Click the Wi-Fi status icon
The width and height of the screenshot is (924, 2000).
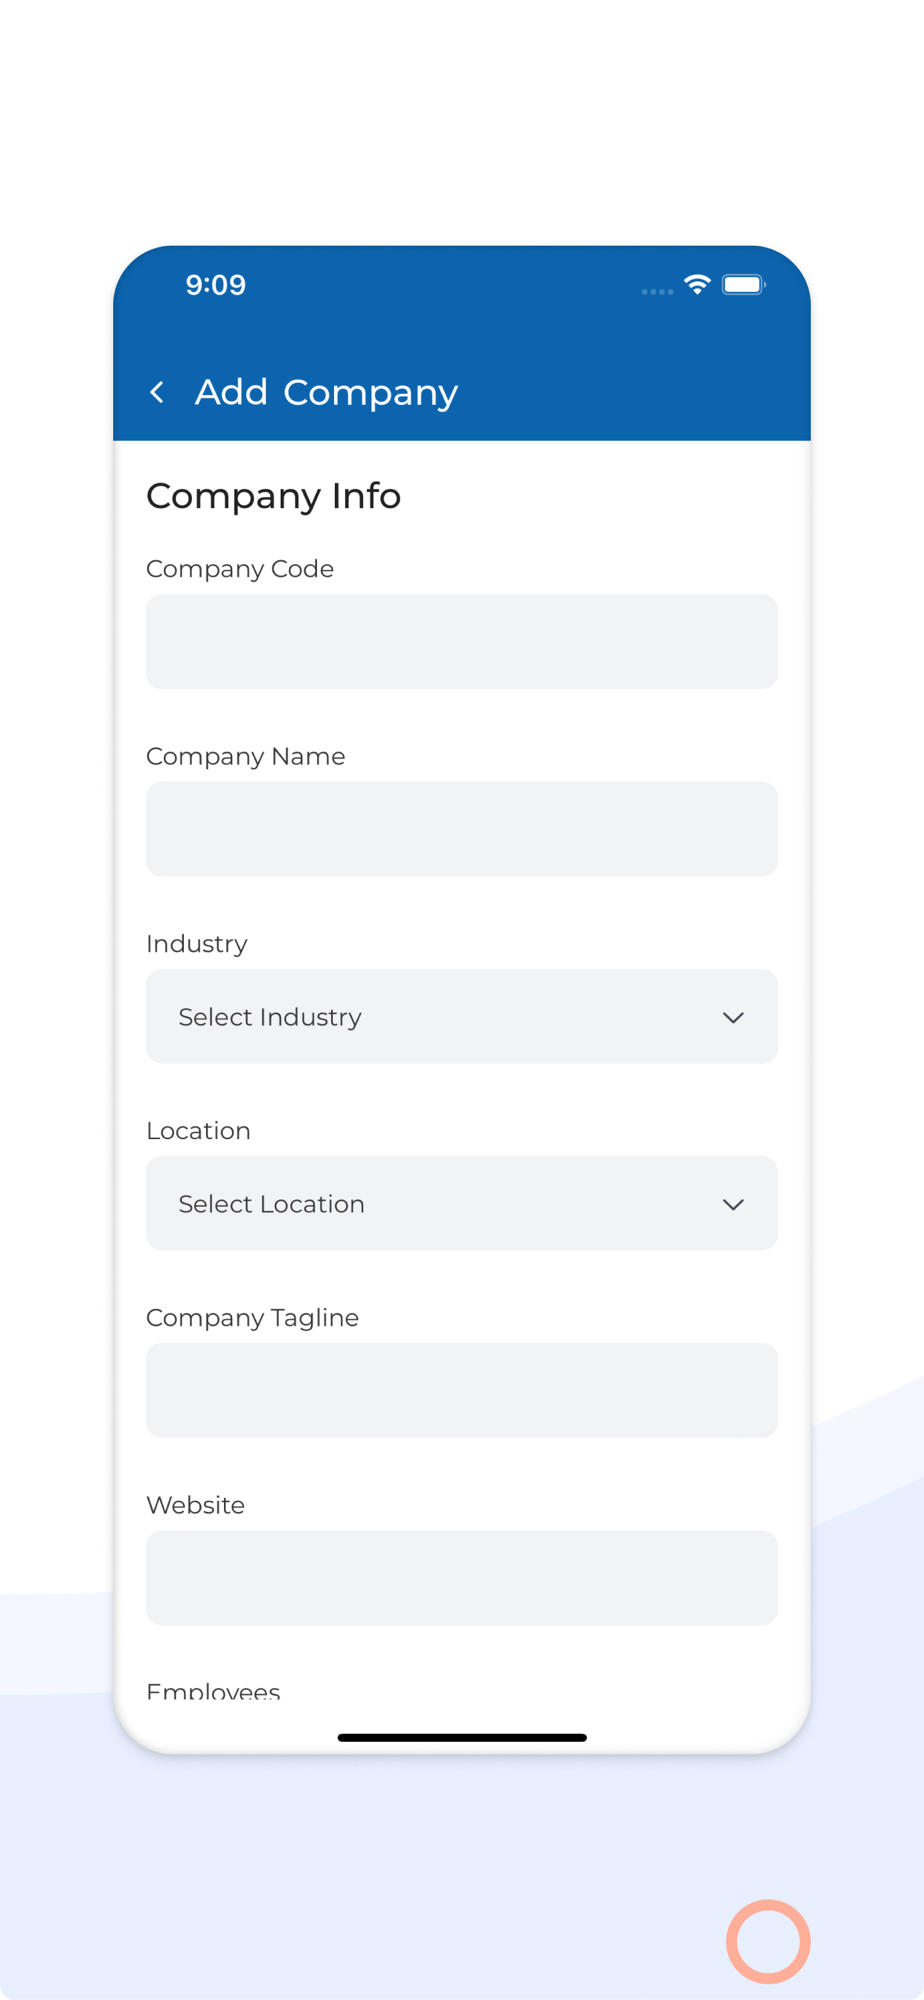pyautogui.click(x=697, y=285)
